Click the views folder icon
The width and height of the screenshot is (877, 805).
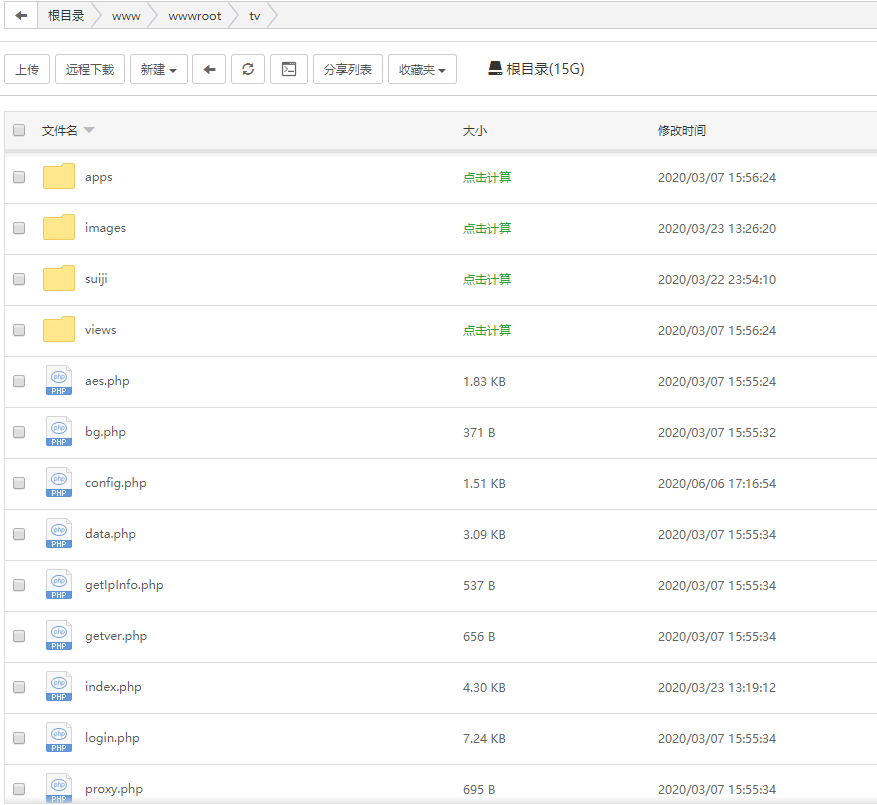pos(59,329)
